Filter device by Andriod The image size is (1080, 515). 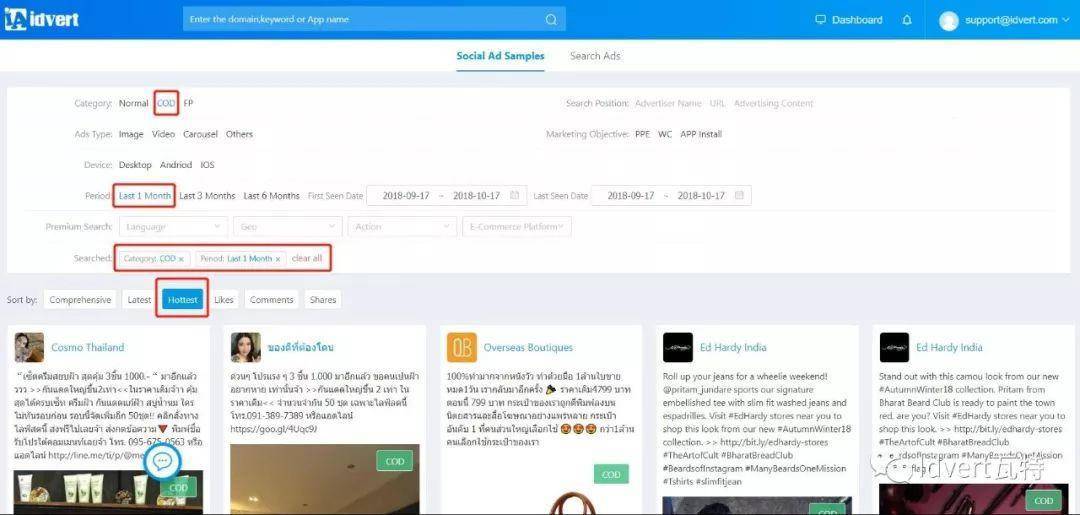tap(176, 165)
